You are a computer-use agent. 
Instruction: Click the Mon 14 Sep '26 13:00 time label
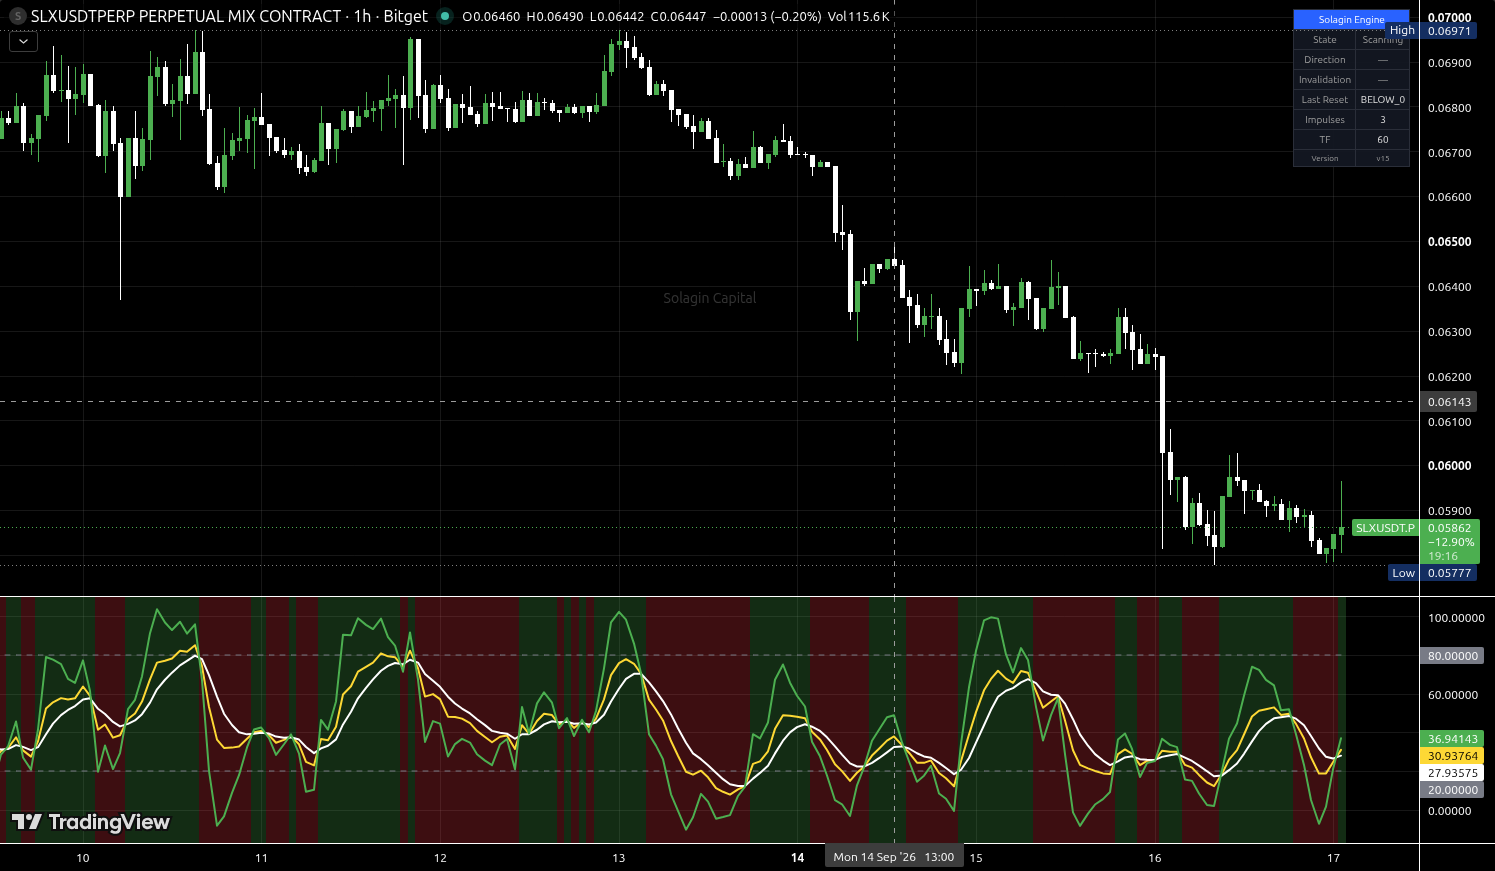click(894, 857)
